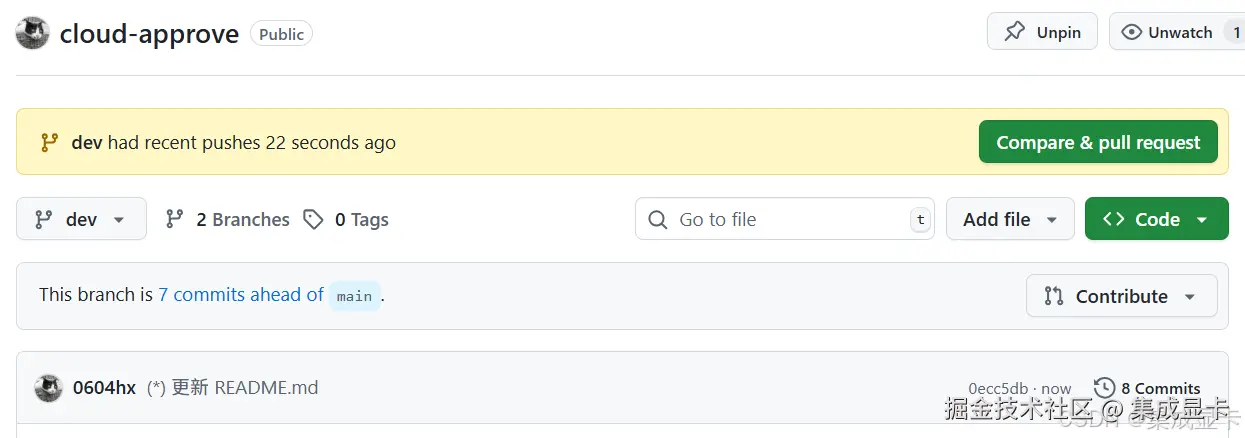The width and height of the screenshot is (1245, 438).
Task: Click the branch icon in the yellow push banner
Action: (49, 142)
